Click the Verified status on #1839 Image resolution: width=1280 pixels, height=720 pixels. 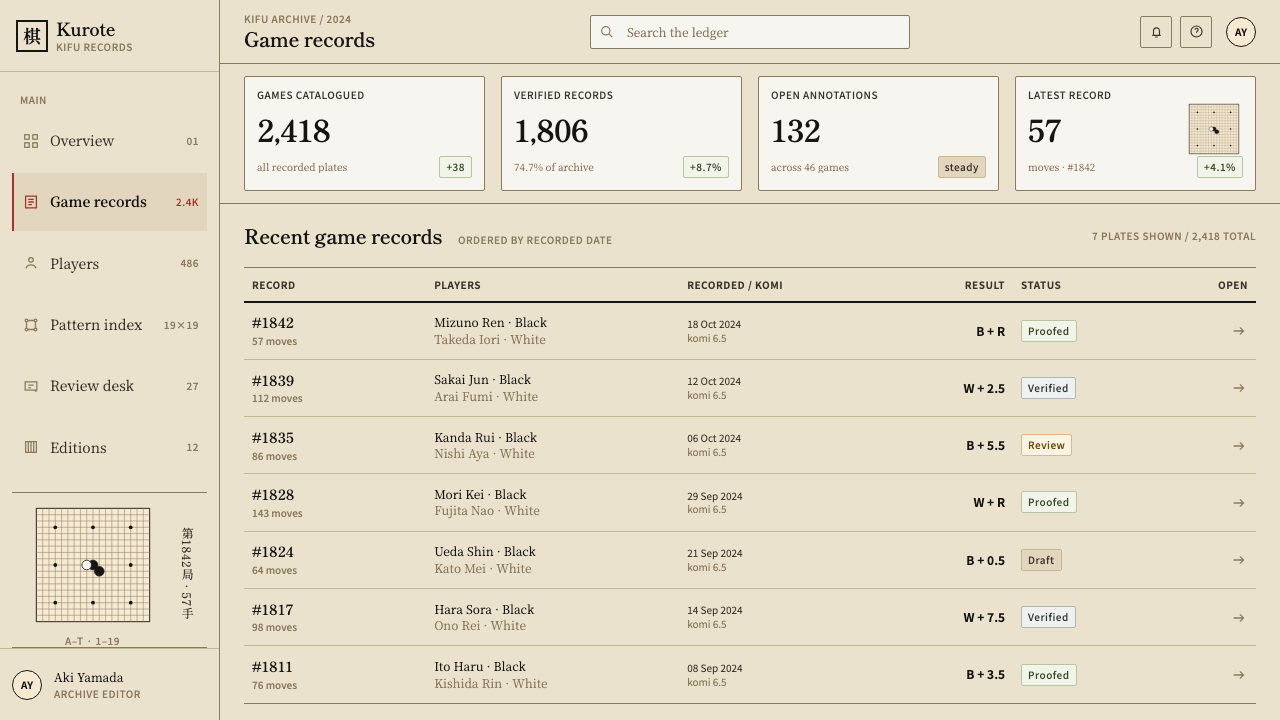pyautogui.click(x=1048, y=388)
